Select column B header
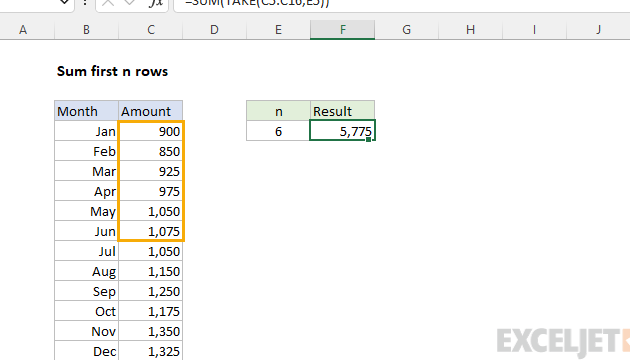Image resolution: width=630 pixels, height=360 pixels. click(86, 30)
